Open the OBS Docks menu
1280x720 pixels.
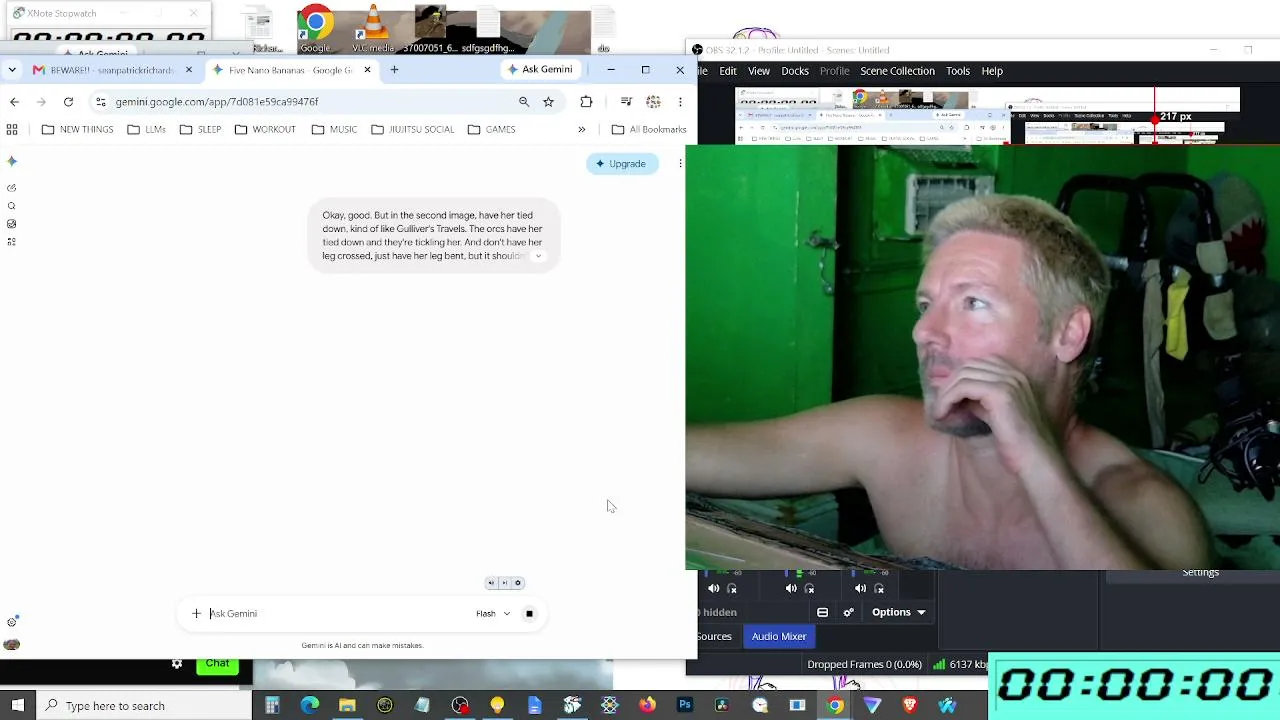pyautogui.click(x=795, y=71)
